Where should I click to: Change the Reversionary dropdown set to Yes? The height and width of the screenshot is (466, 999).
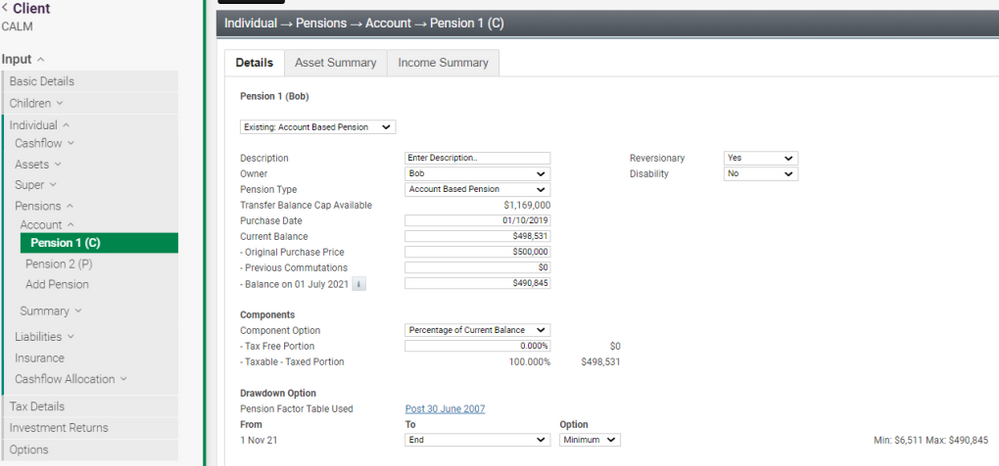pyautogui.click(x=761, y=158)
